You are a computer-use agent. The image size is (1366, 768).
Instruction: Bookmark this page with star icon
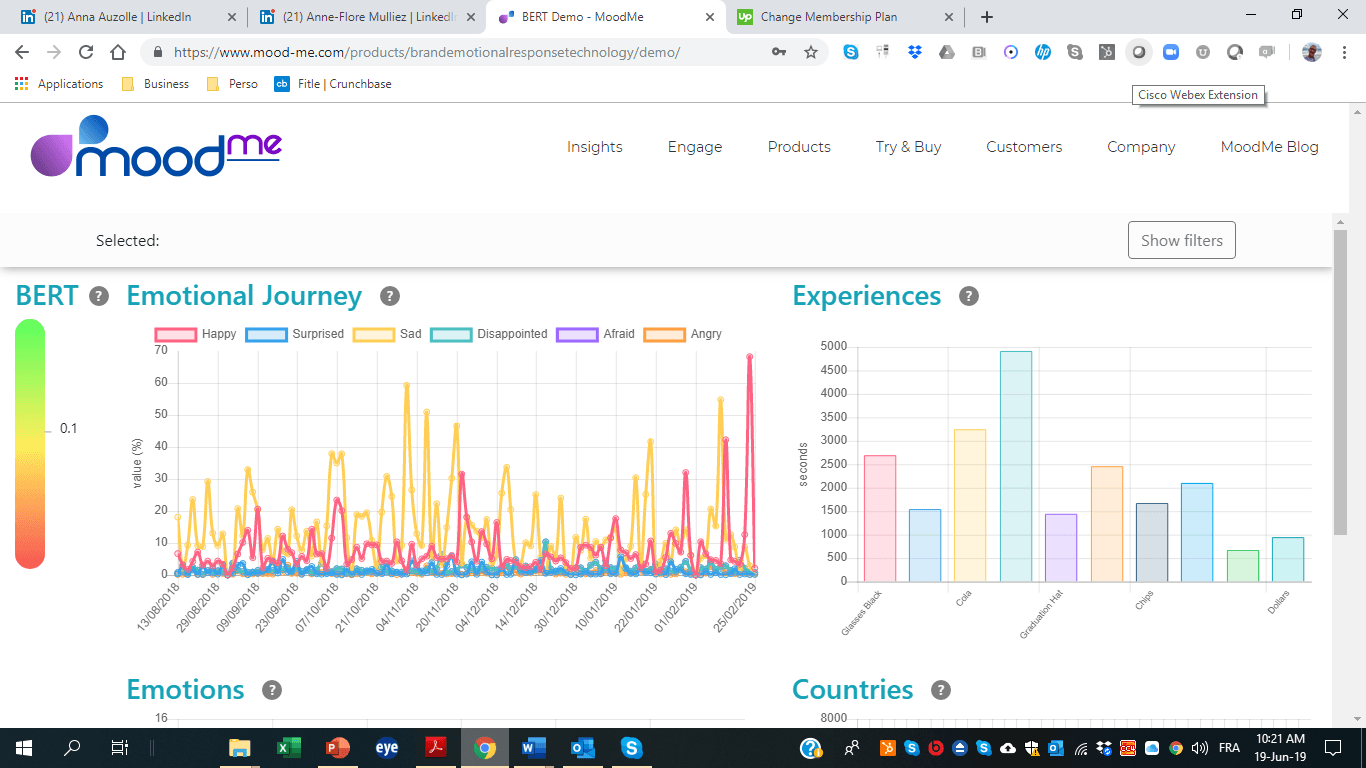[811, 53]
